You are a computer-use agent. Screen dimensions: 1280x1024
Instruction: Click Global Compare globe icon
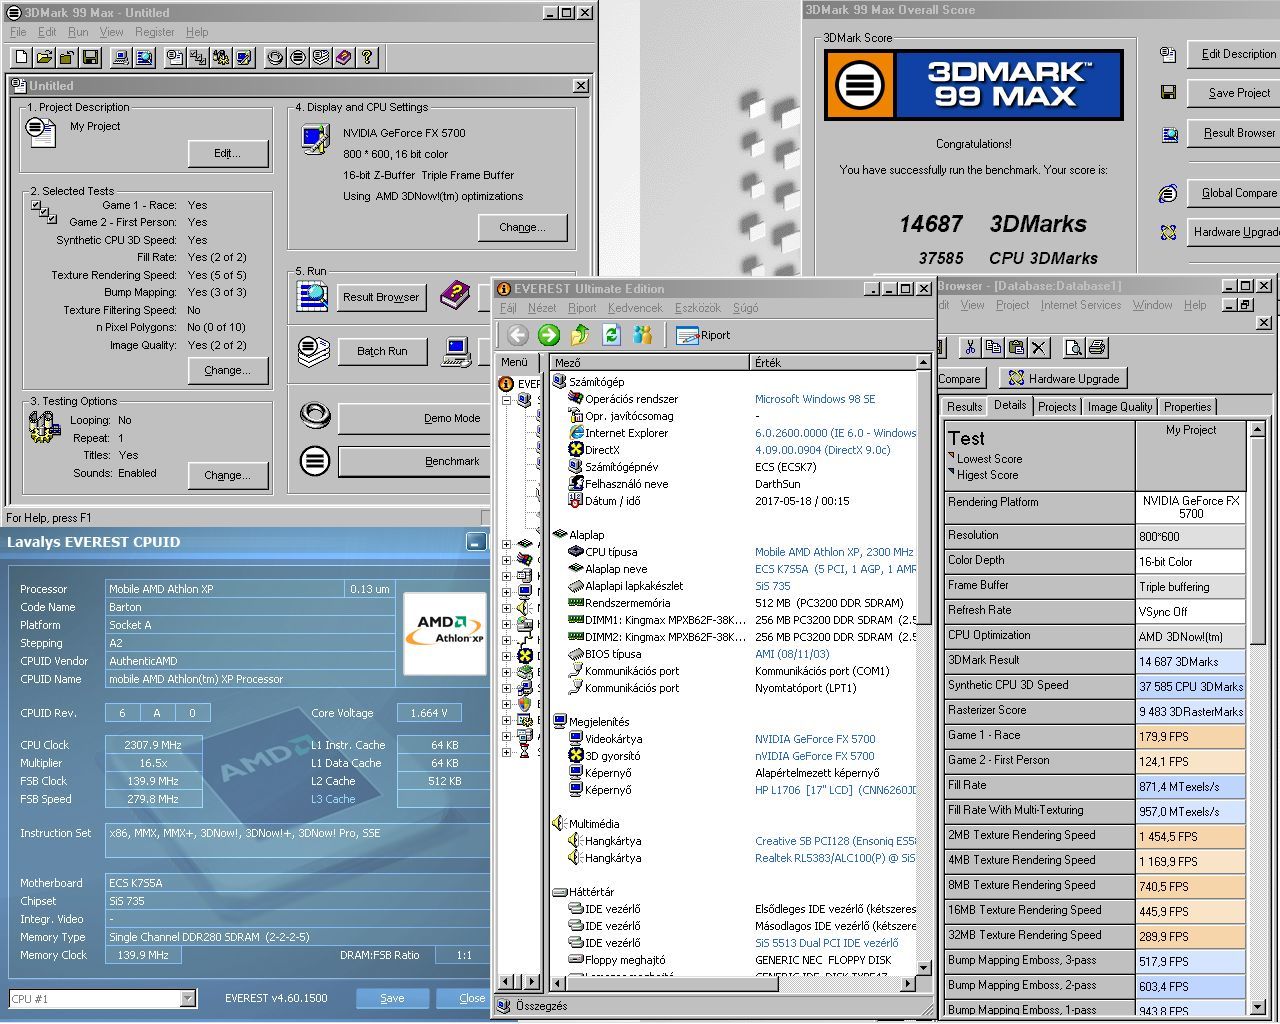(x=1168, y=193)
